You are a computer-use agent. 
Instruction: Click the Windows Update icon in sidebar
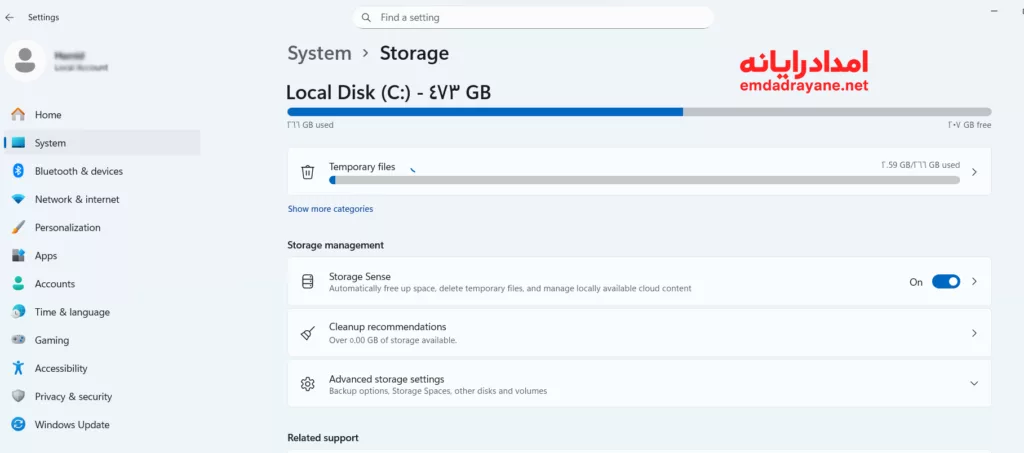pos(18,425)
